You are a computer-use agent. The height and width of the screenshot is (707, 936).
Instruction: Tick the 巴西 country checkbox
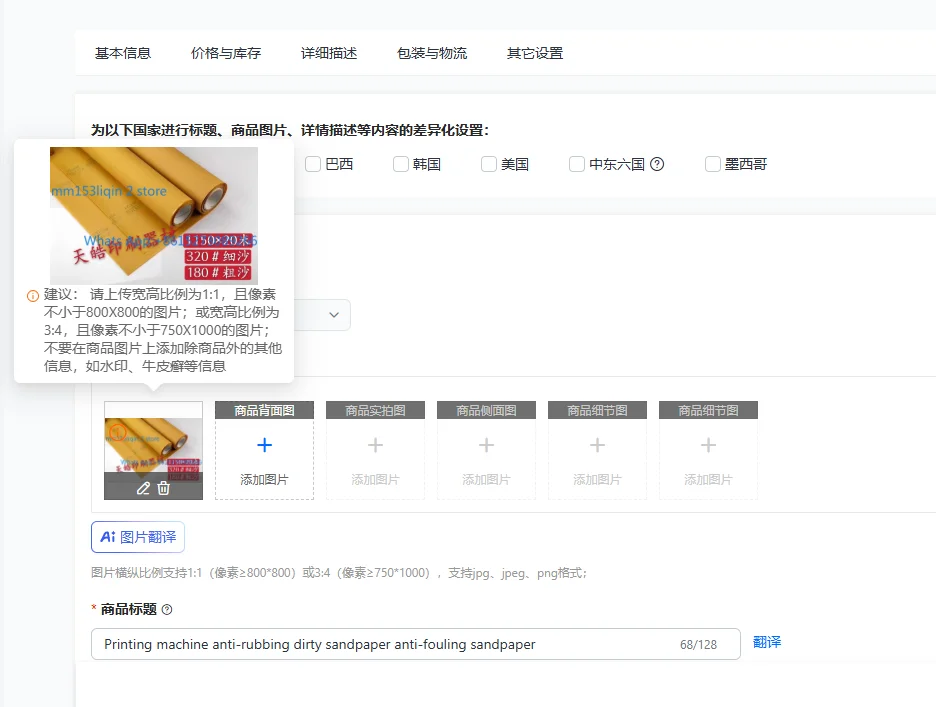point(313,164)
